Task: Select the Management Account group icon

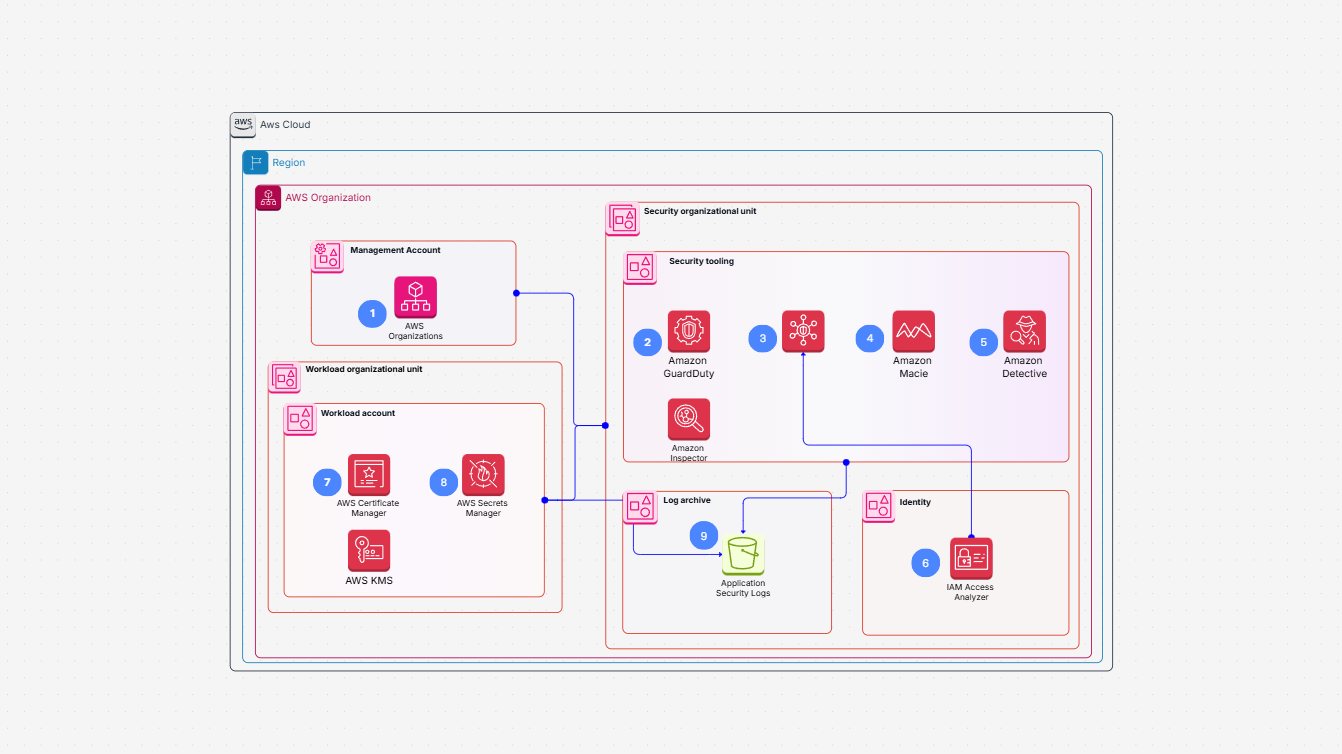Action: click(x=327, y=257)
